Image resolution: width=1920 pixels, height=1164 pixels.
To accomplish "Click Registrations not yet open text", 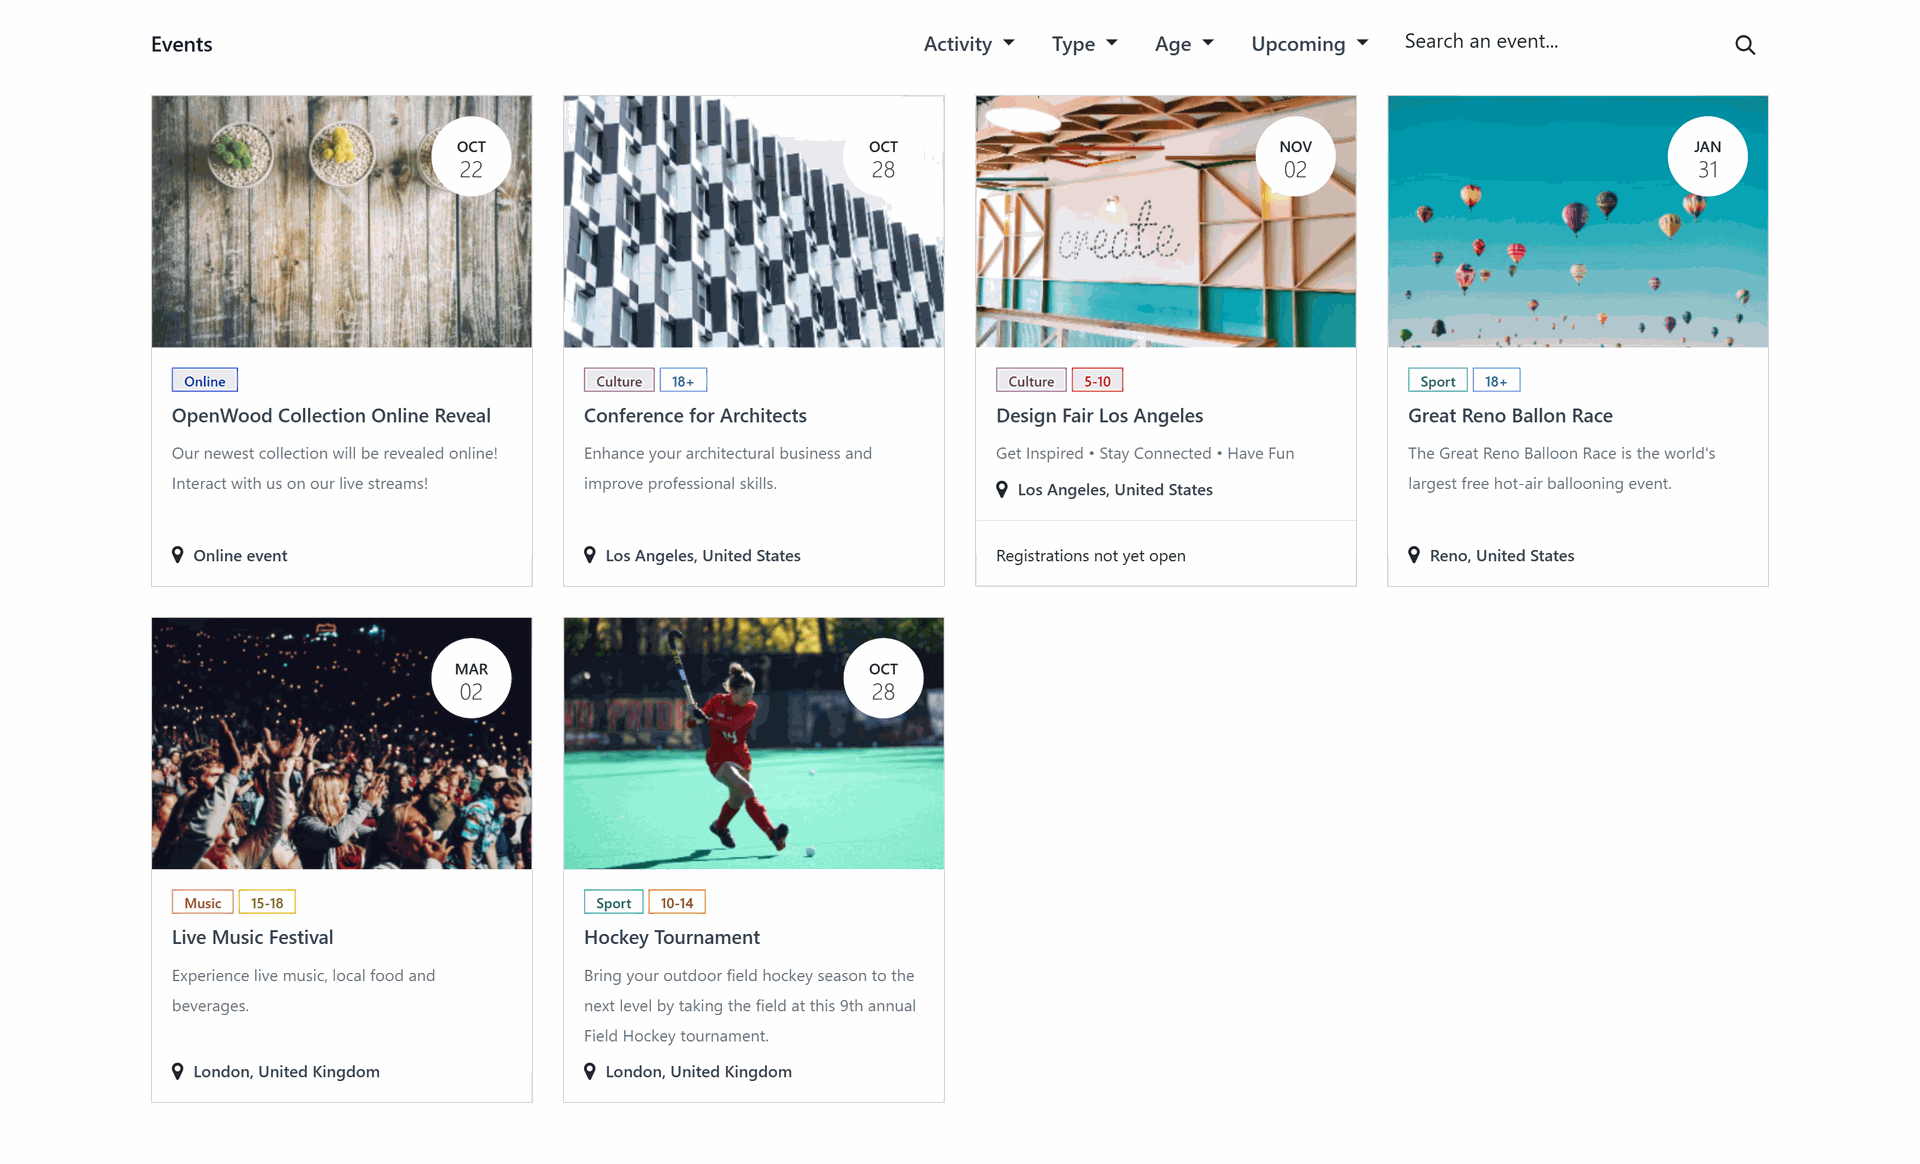I will click(x=1090, y=555).
